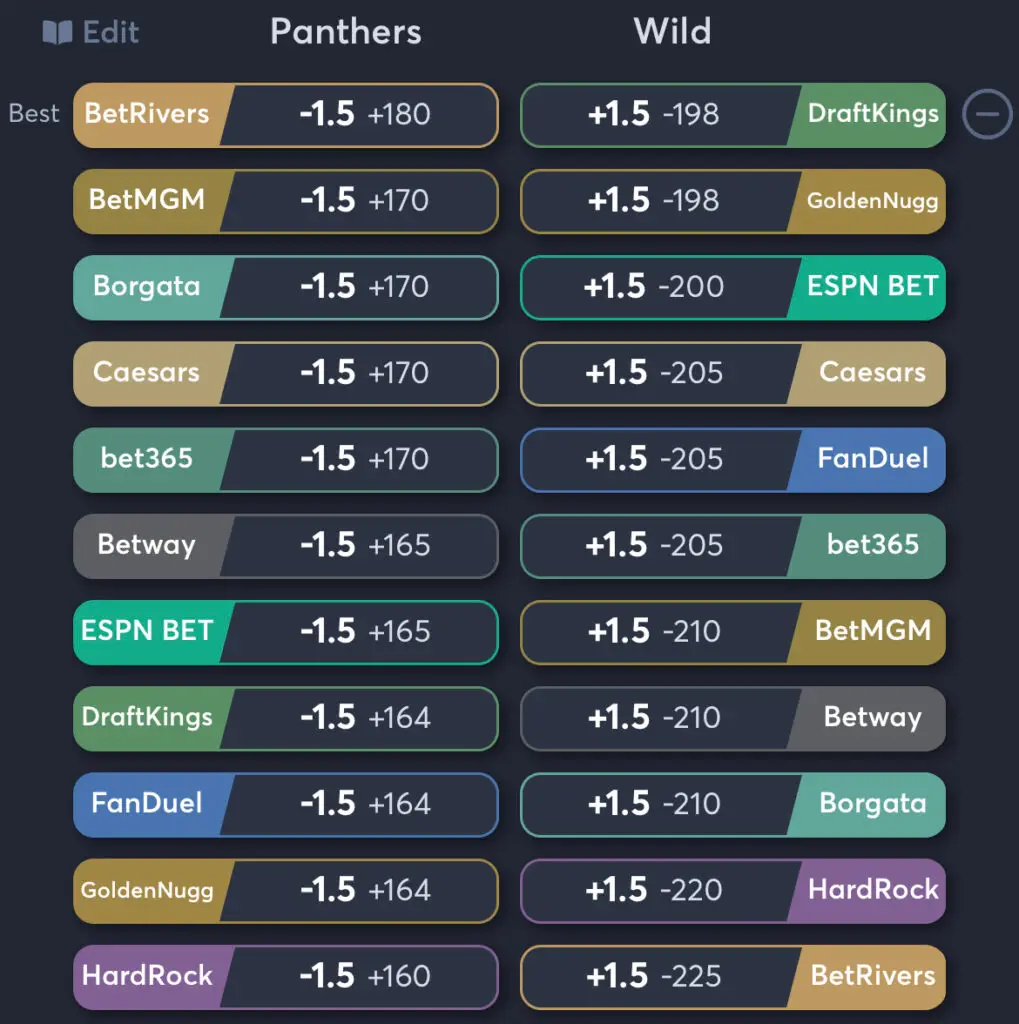Open the Borgata Panthers +170 bet
The width and height of the screenshot is (1019, 1024).
[285, 287]
